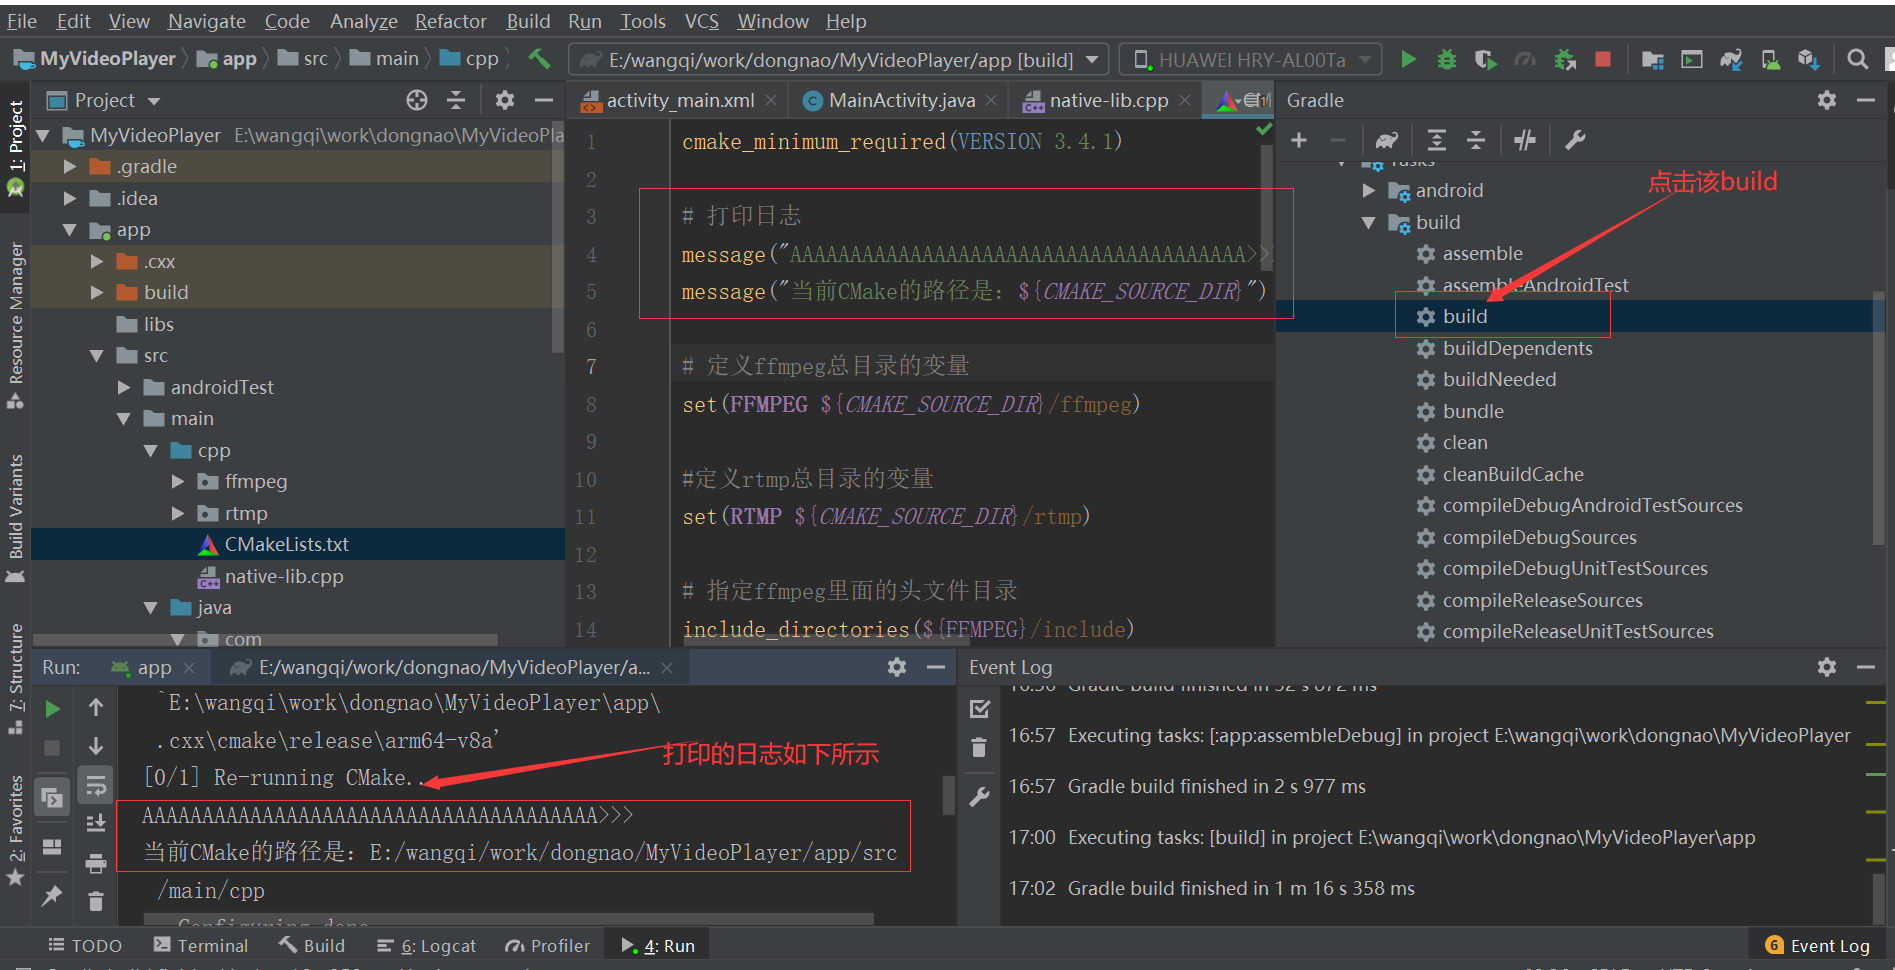Switch to MainActivity.java tab
This screenshot has height=970, width=1895.
(902, 100)
